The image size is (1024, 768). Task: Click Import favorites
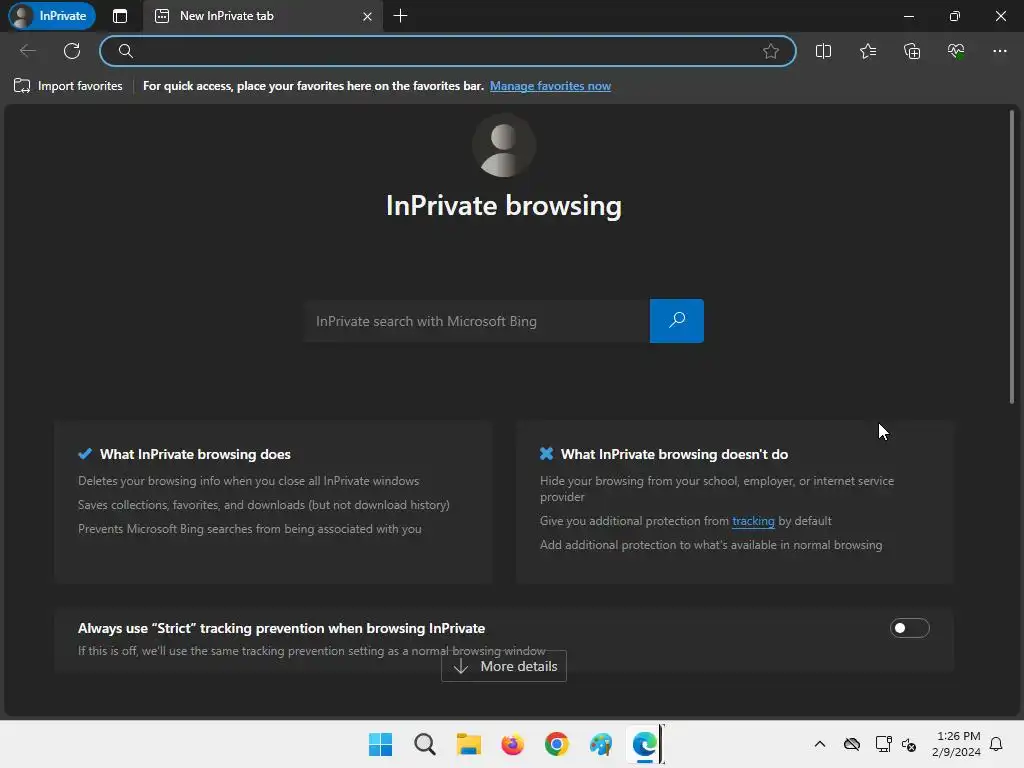[x=68, y=86]
